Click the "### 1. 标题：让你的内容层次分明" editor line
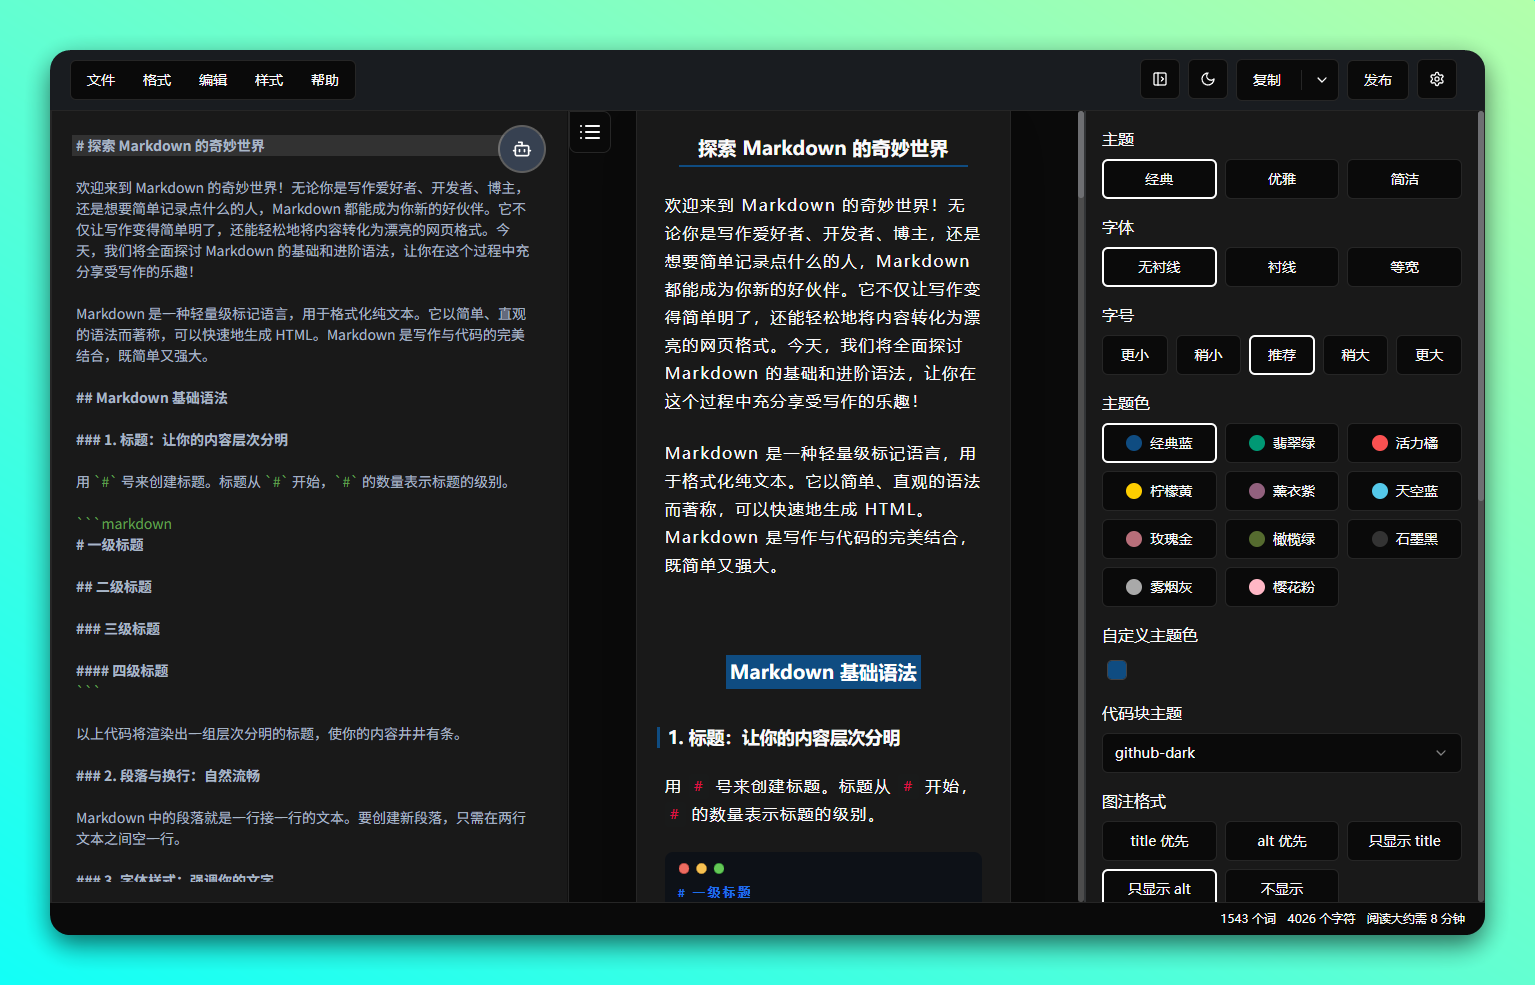Image resolution: width=1535 pixels, height=985 pixels. point(182,440)
